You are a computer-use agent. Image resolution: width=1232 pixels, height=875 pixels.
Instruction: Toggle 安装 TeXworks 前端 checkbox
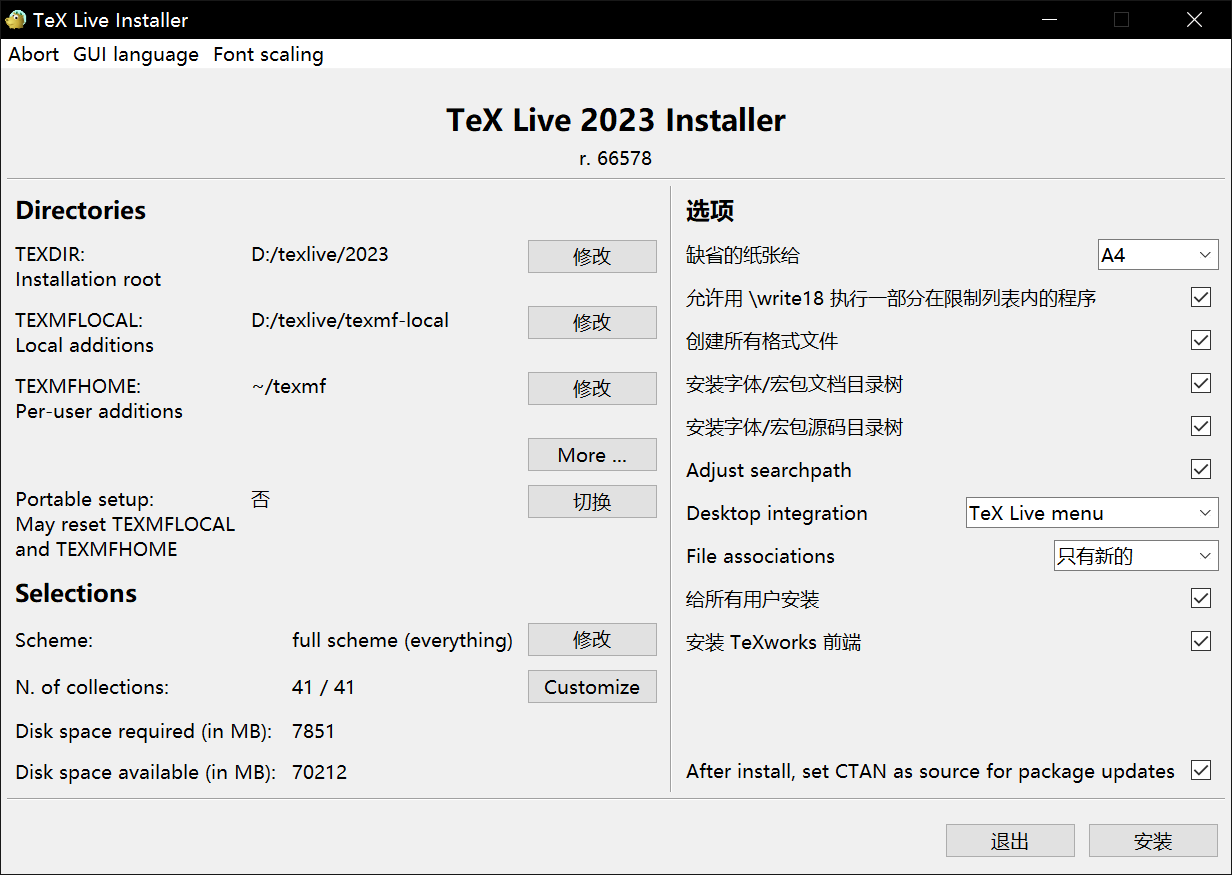[1201, 641]
